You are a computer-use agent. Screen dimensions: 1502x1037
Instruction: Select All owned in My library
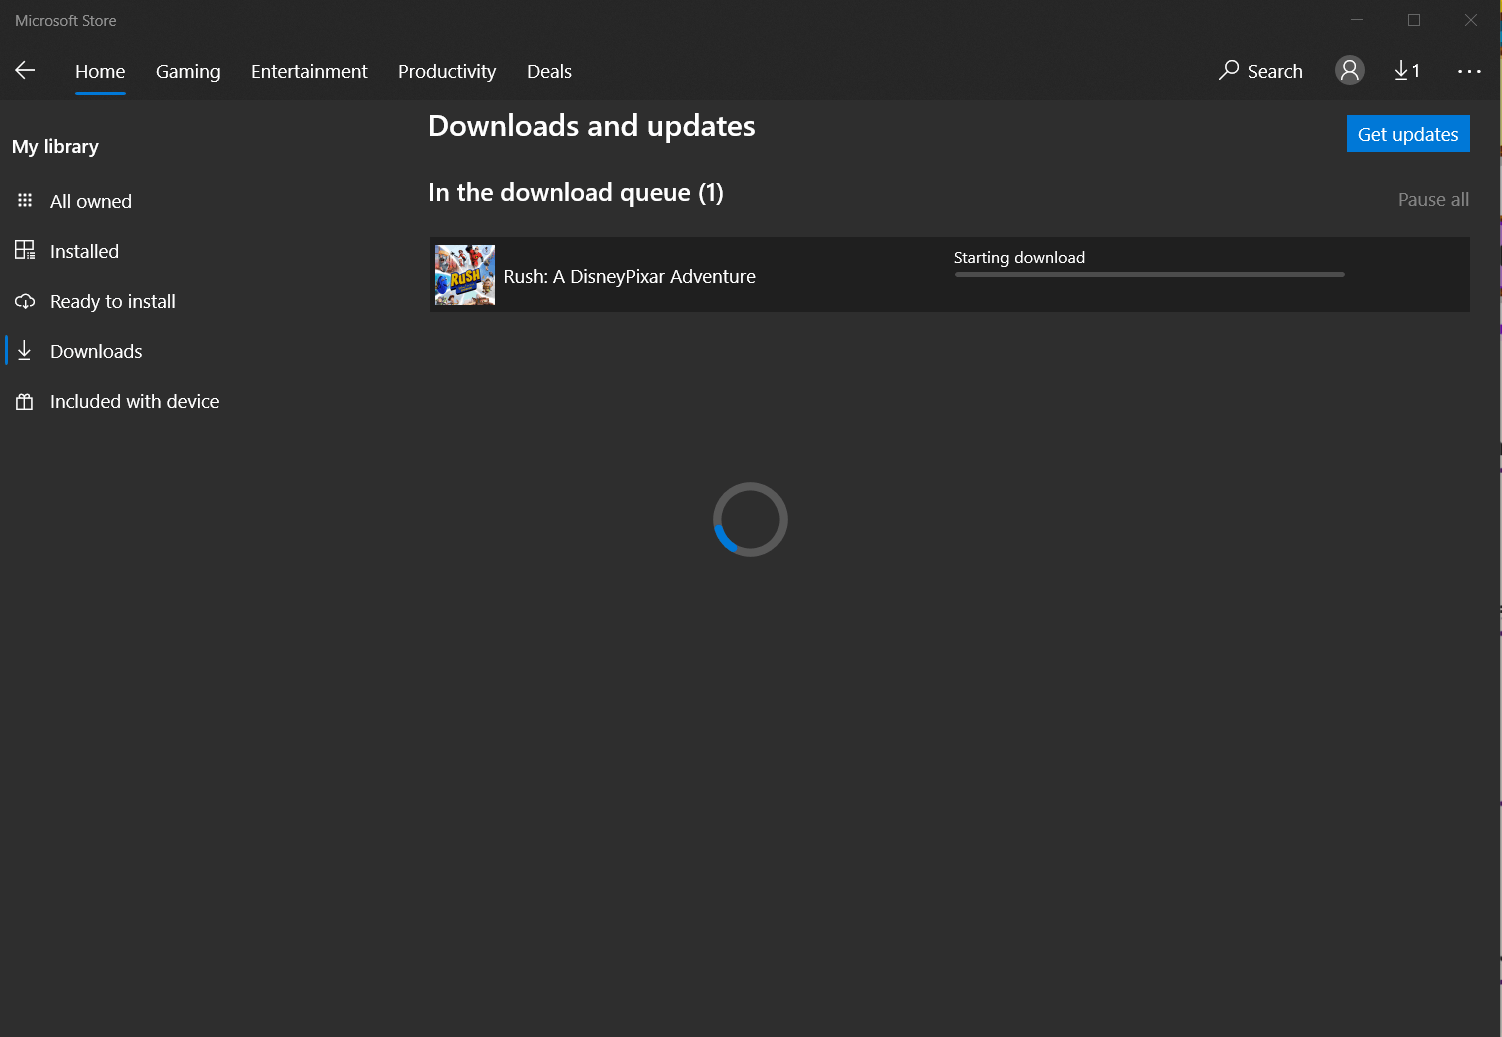coord(91,201)
